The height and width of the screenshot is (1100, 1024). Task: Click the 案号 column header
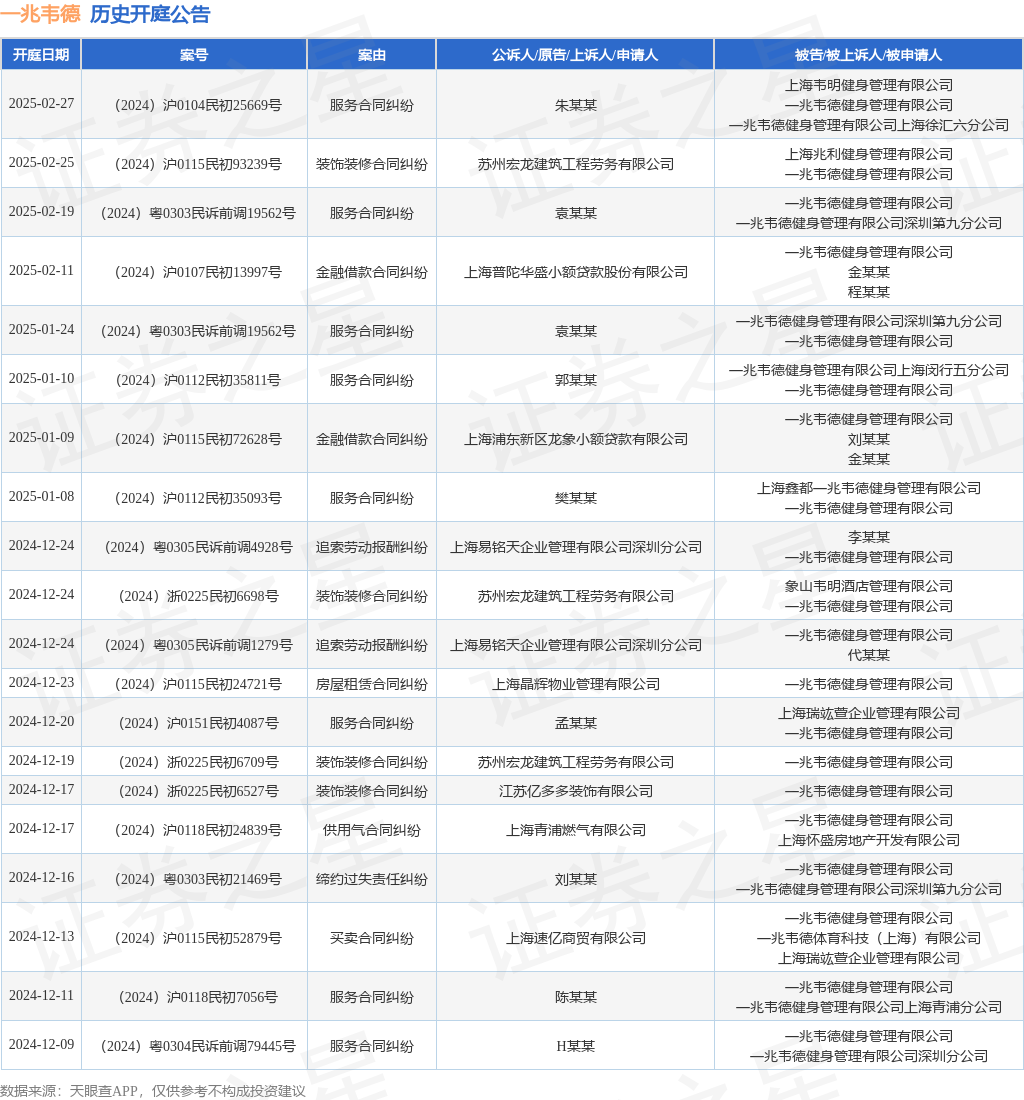[x=194, y=55]
